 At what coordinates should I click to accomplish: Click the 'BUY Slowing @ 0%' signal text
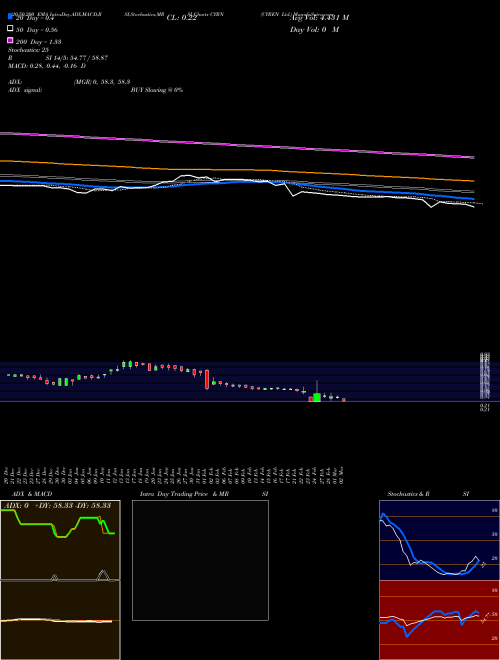click(x=157, y=90)
